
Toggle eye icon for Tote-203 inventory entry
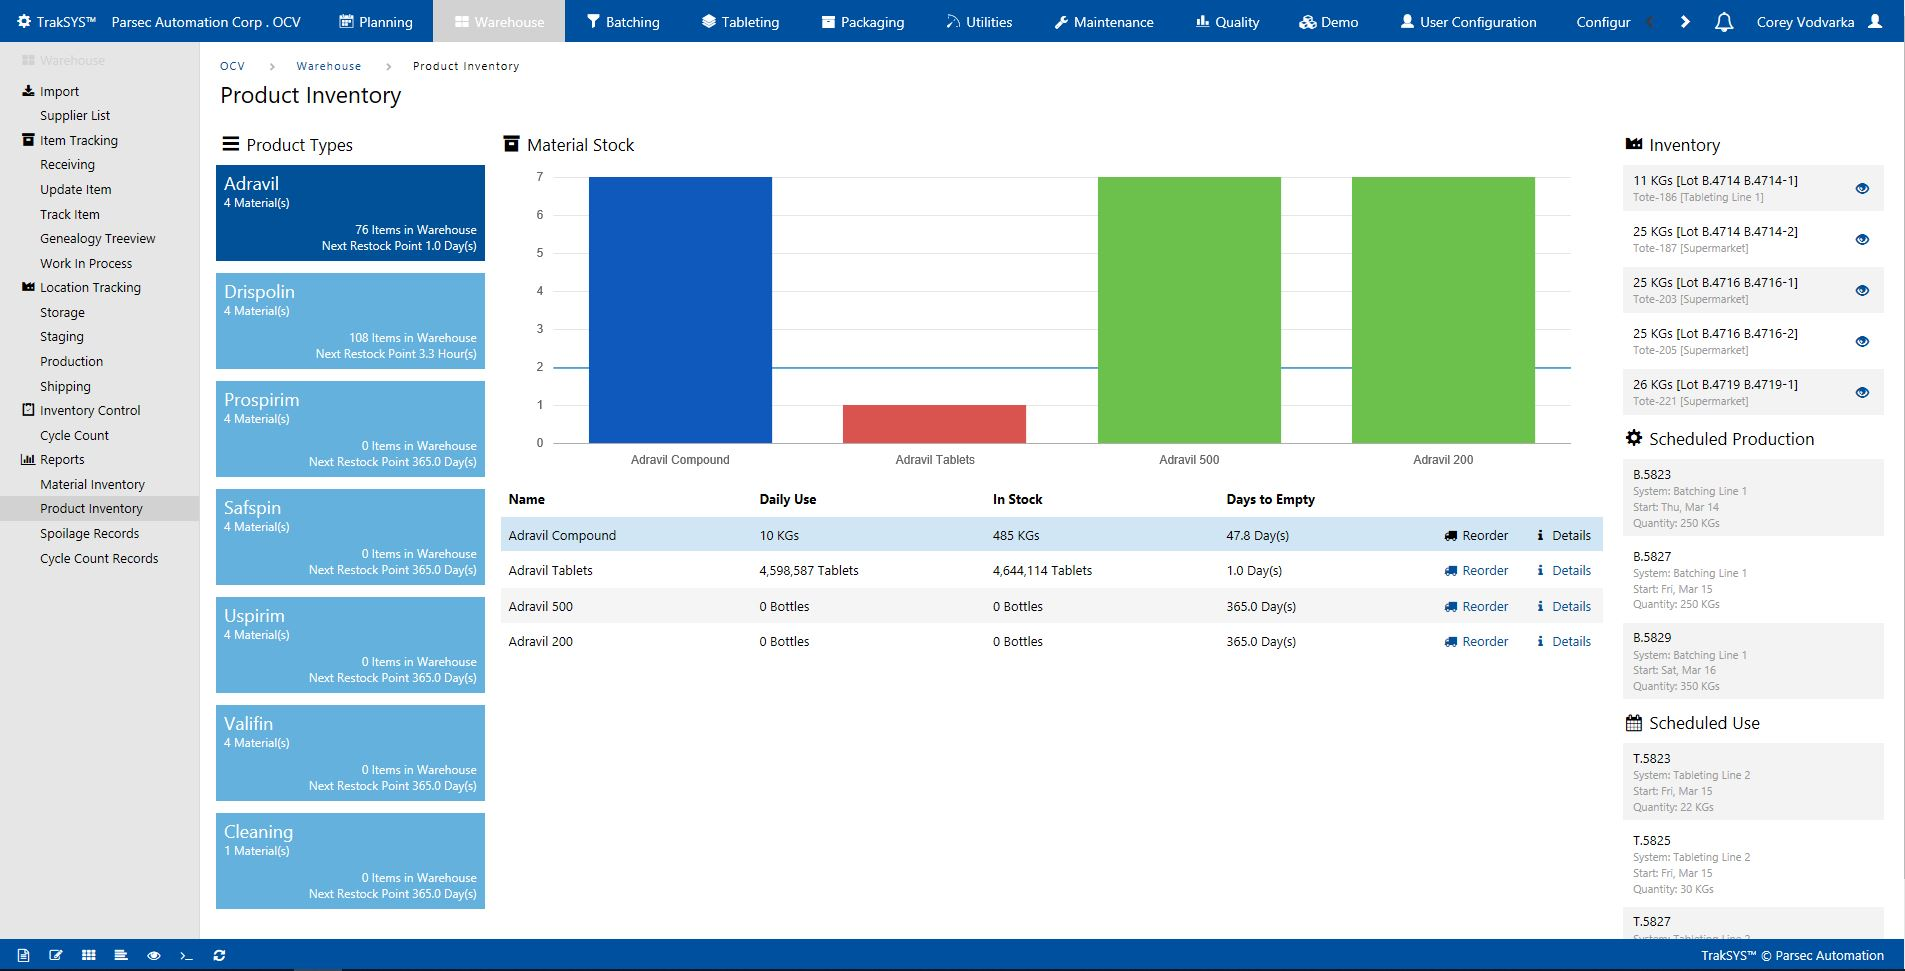click(1862, 290)
